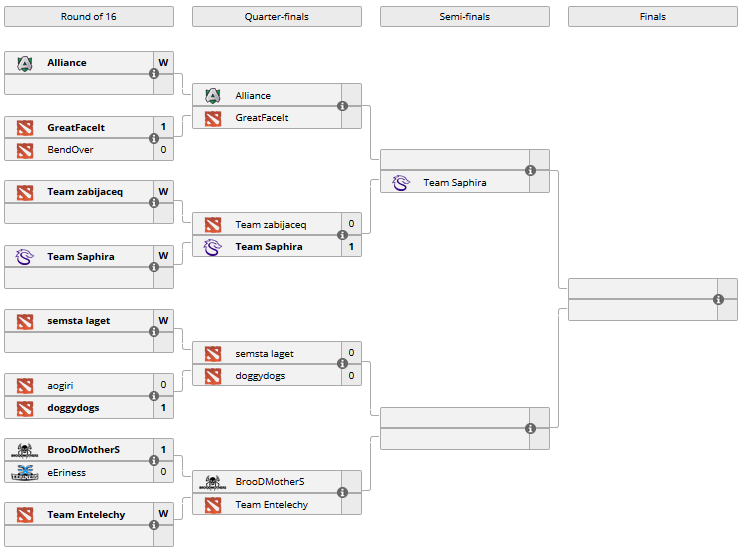Click the eEriness team logo

25,472
